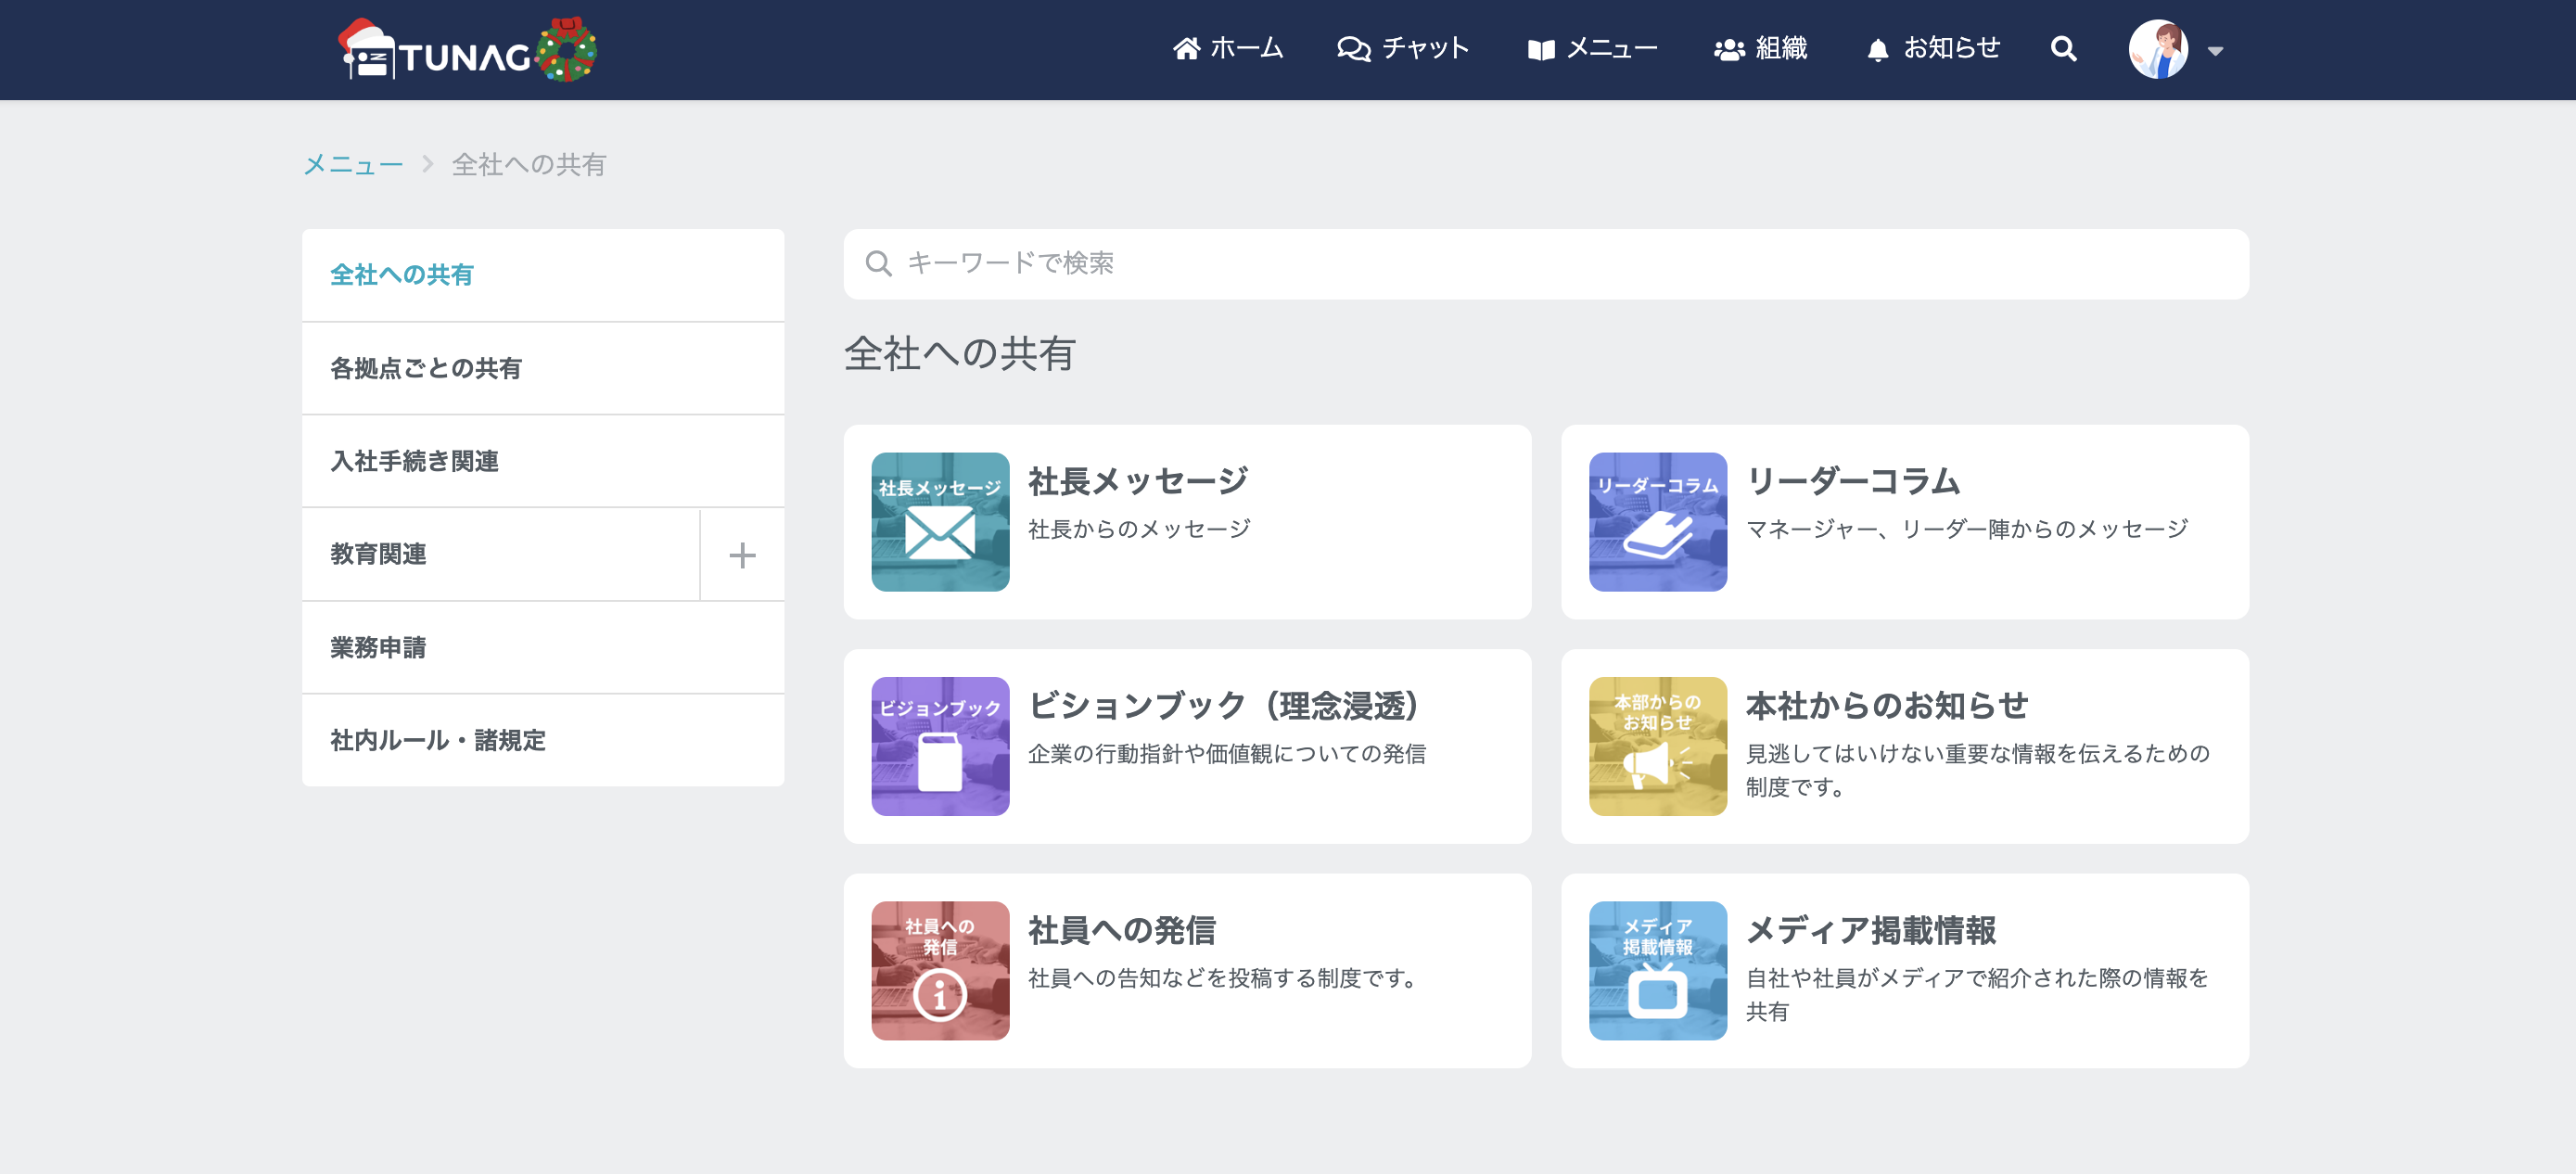
Task: Click the user profile avatar
Action: pos(2157,49)
